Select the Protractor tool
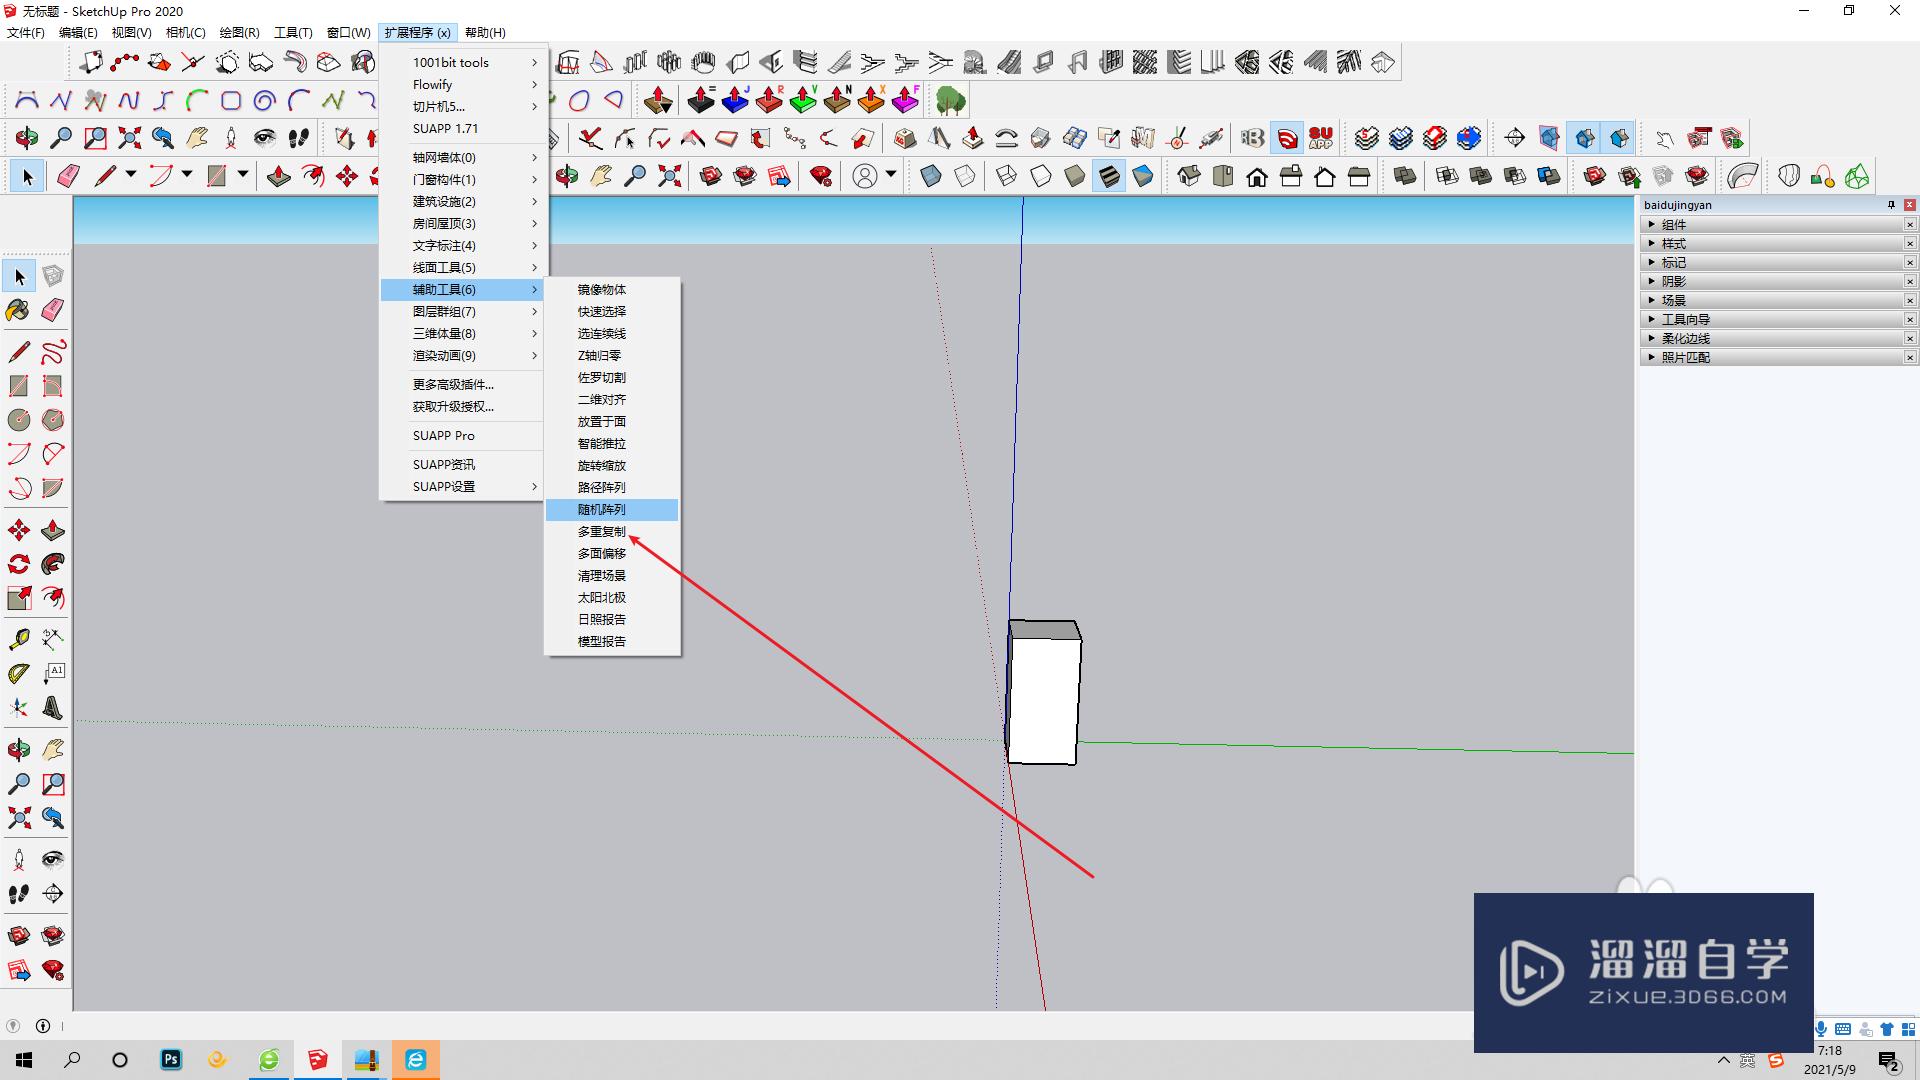The image size is (1920, 1080). pyautogui.click(x=19, y=674)
